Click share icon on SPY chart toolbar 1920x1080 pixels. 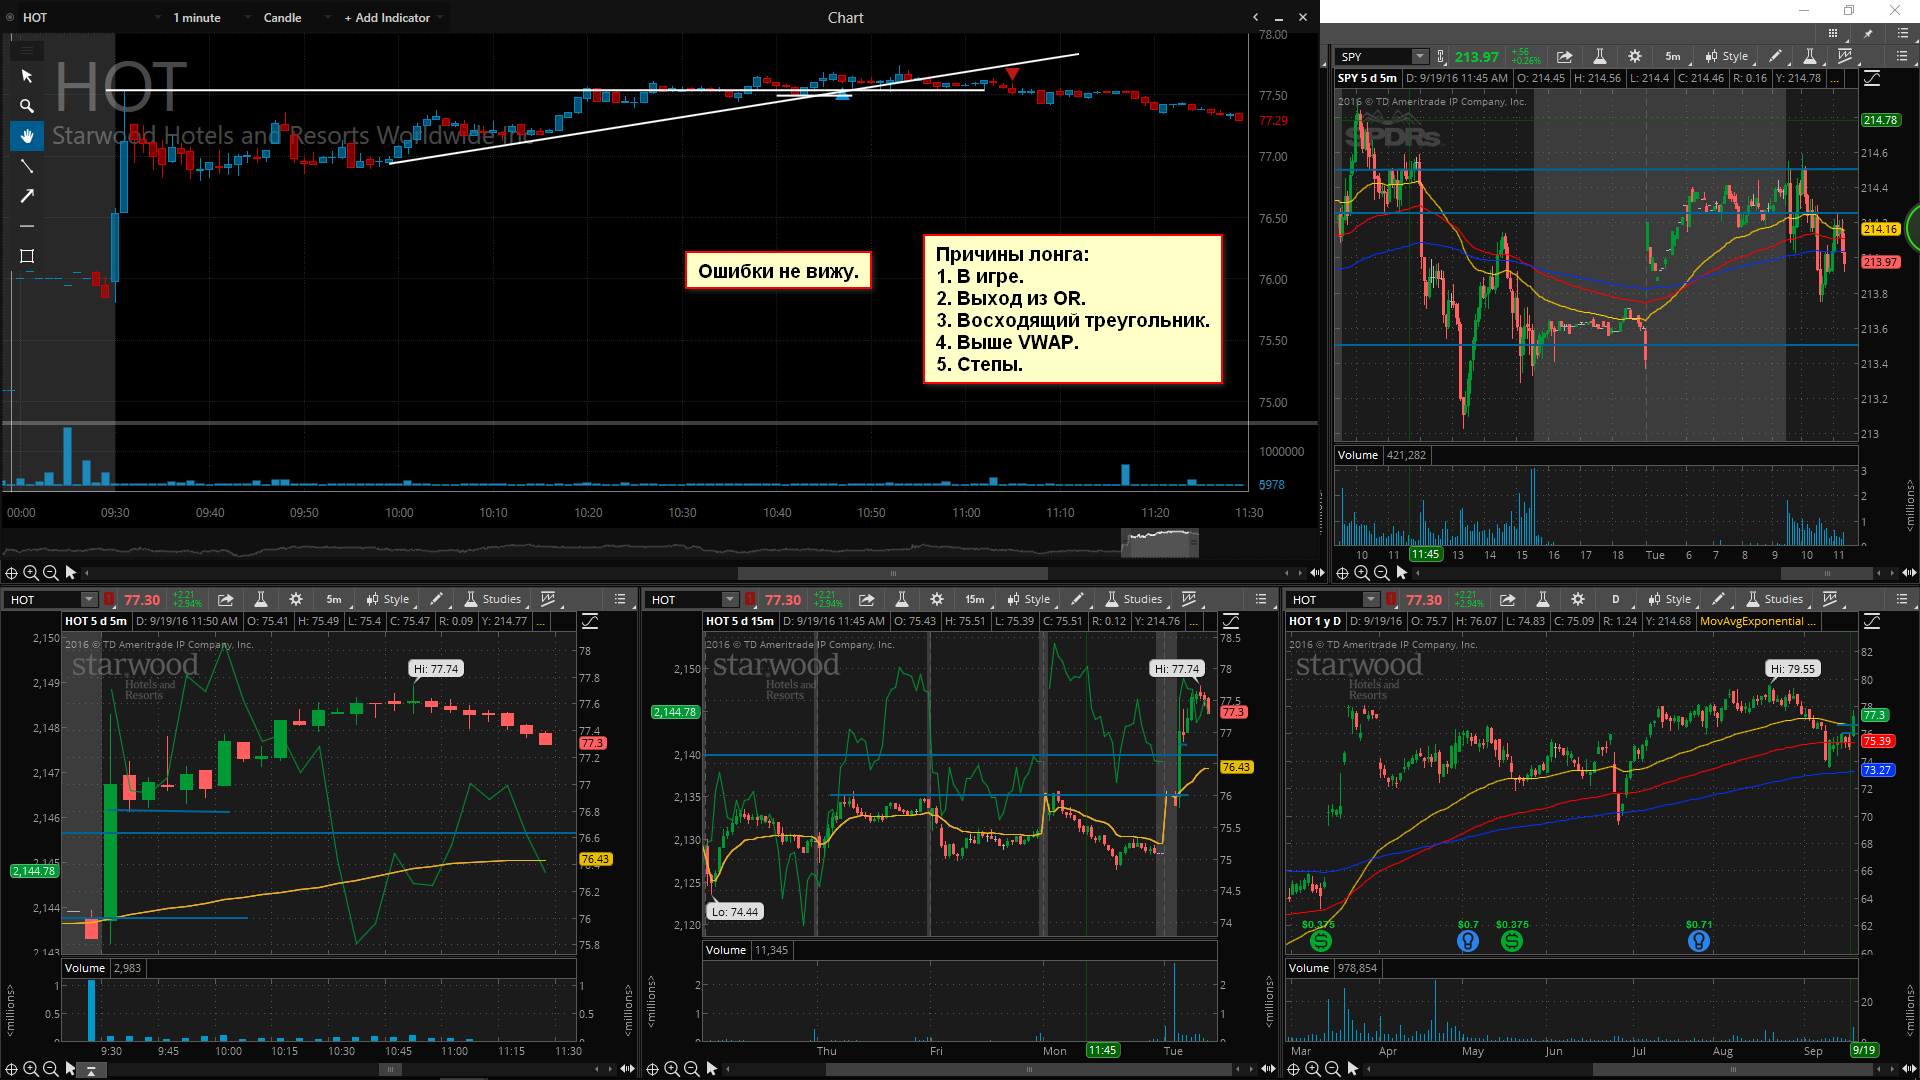1565,57
